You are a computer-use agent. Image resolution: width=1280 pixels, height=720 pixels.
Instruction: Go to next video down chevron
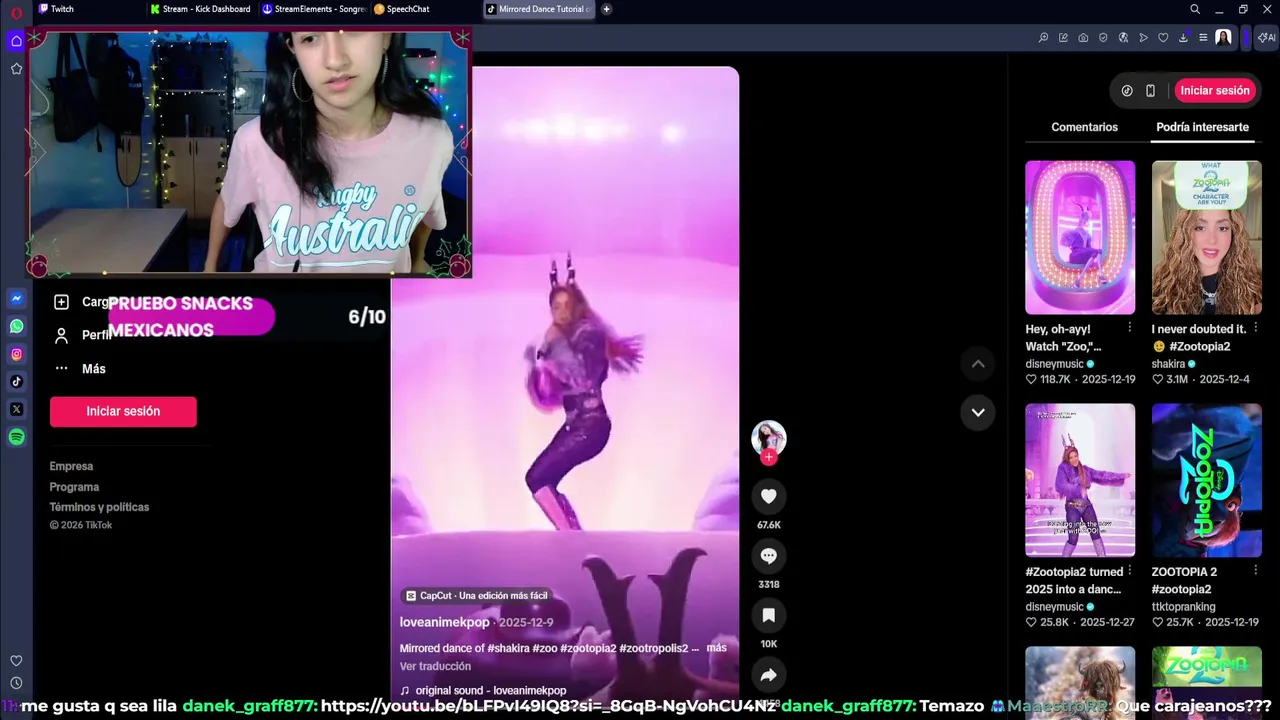(x=978, y=412)
